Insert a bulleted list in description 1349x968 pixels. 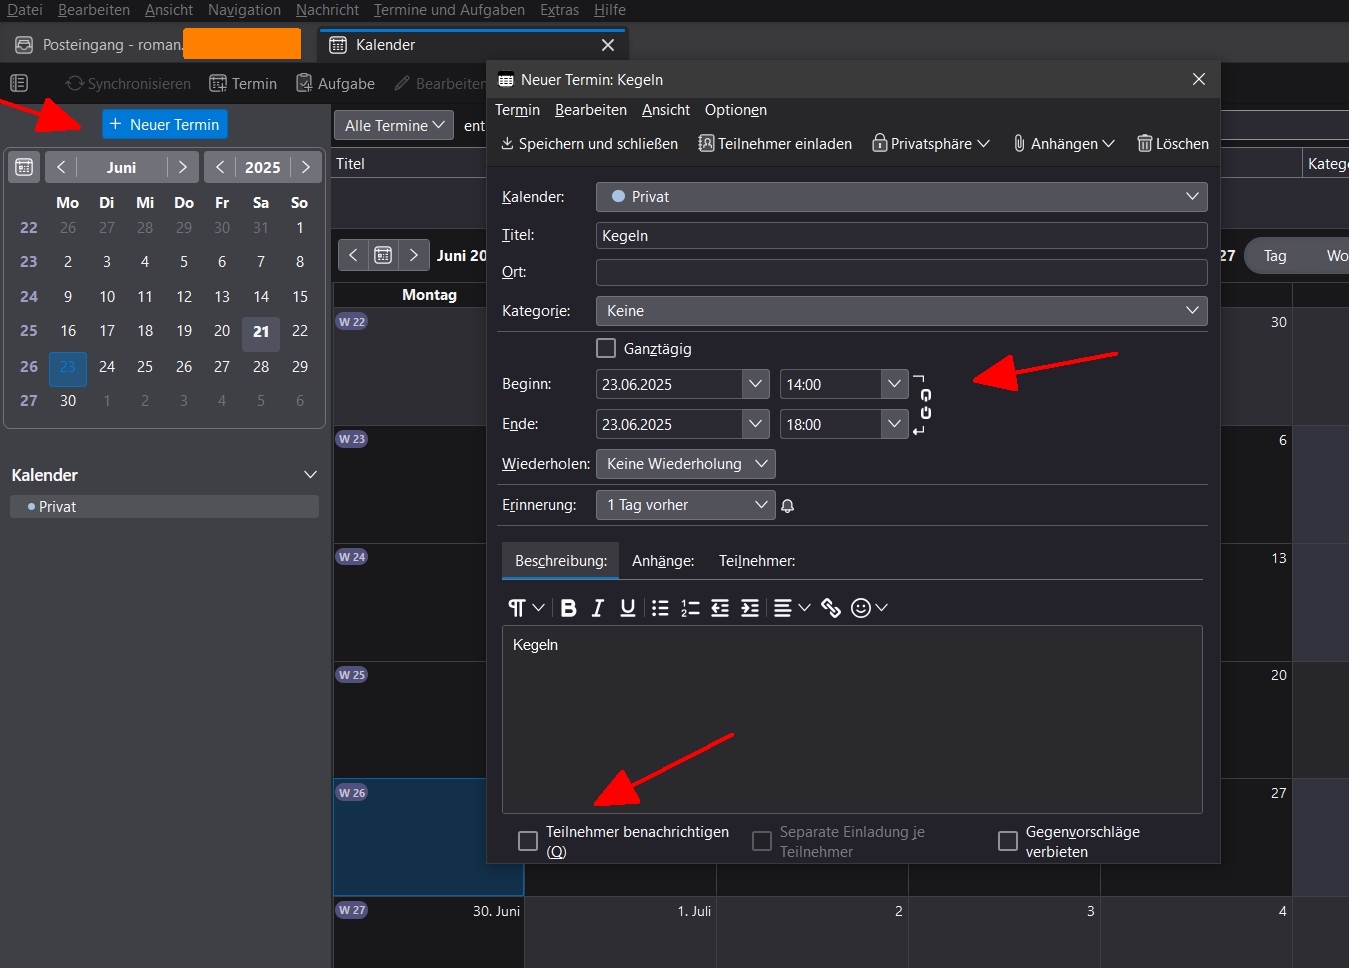click(x=660, y=608)
